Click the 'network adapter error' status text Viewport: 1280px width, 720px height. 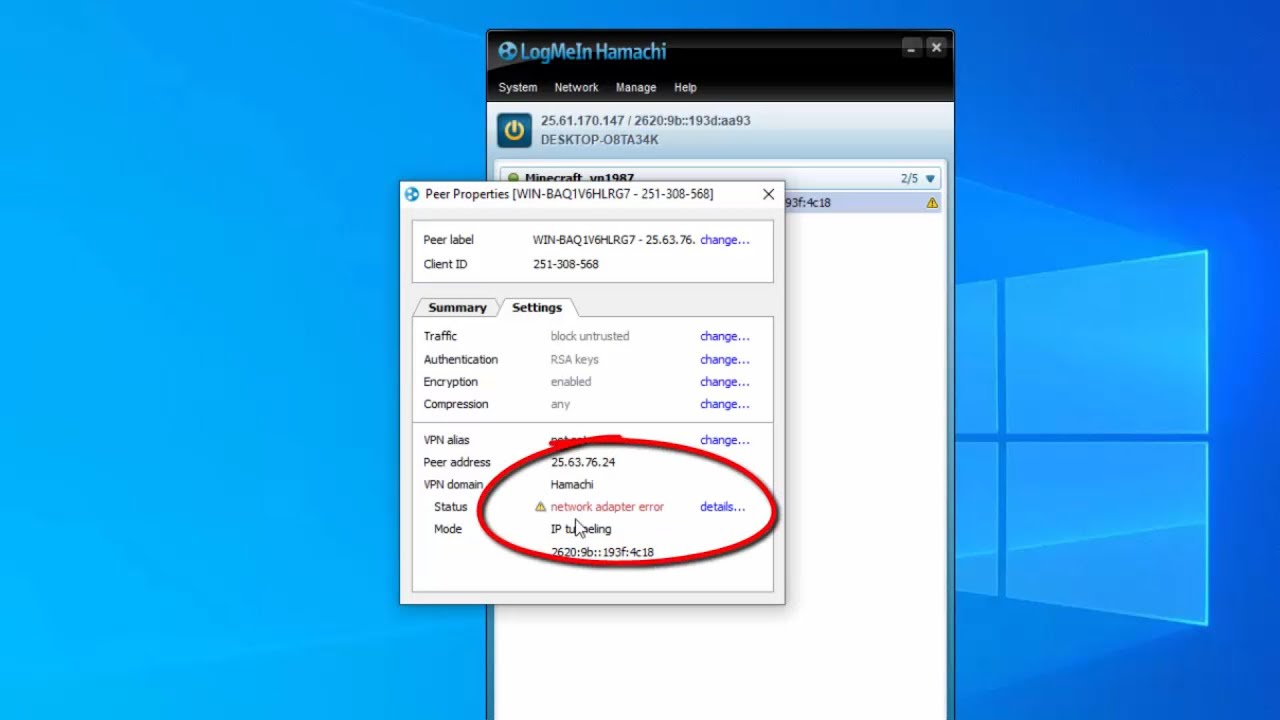pyautogui.click(x=607, y=507)
